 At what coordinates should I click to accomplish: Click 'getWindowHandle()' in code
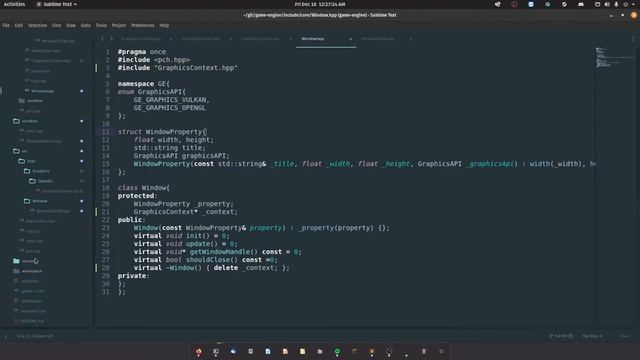pos(224,252)
